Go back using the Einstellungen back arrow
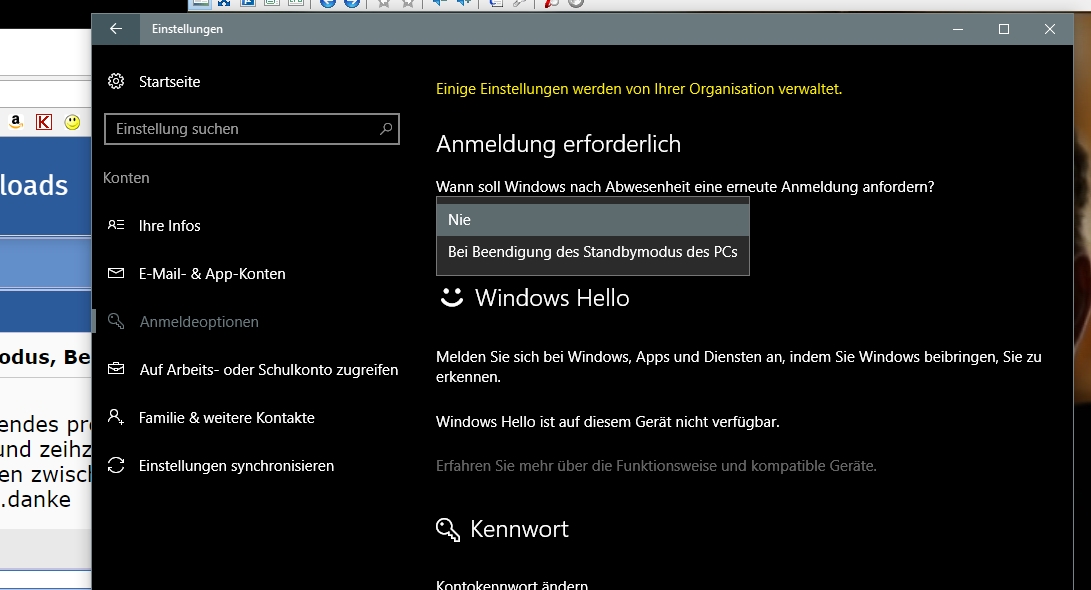 (116, 29)
